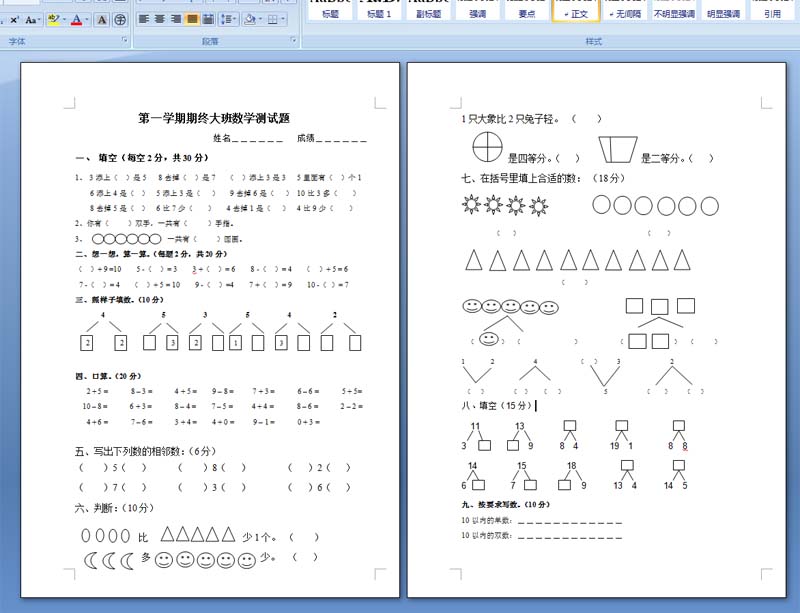This screenshot has height=613, width=800.
Task: Apply the 强调 style
Action: 477,10
